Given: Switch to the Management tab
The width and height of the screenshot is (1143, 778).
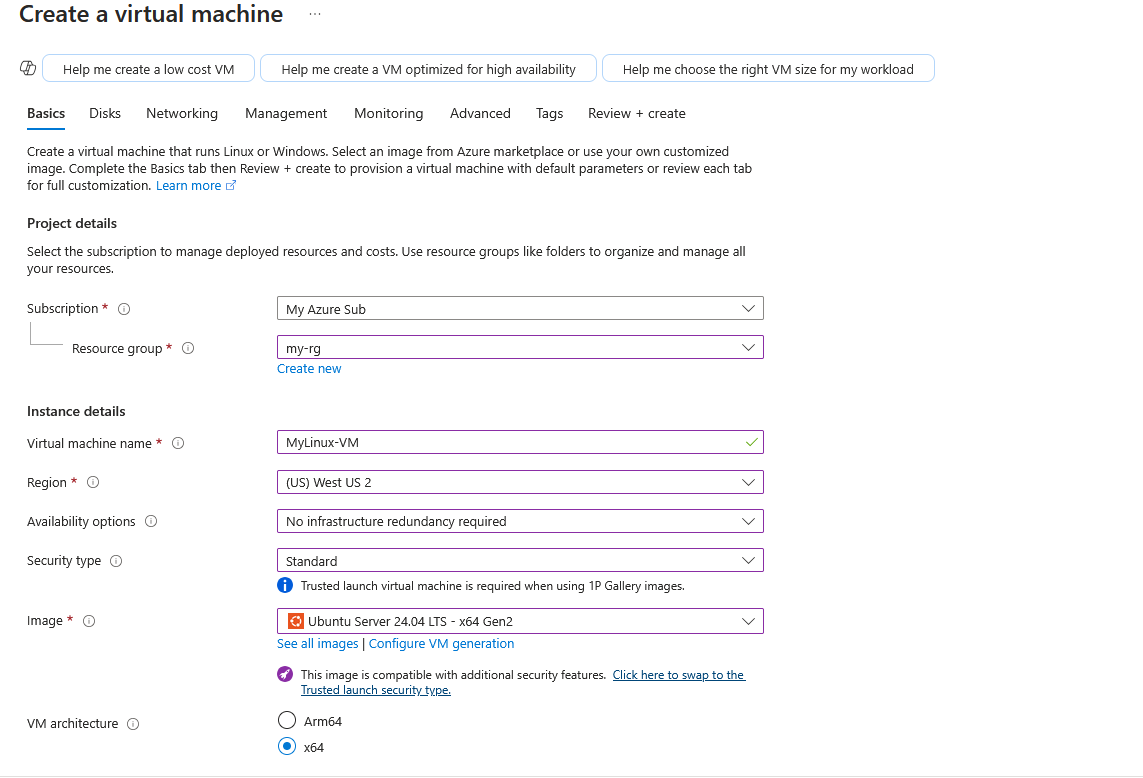Looking at the screenshot, I should point(286,114).
